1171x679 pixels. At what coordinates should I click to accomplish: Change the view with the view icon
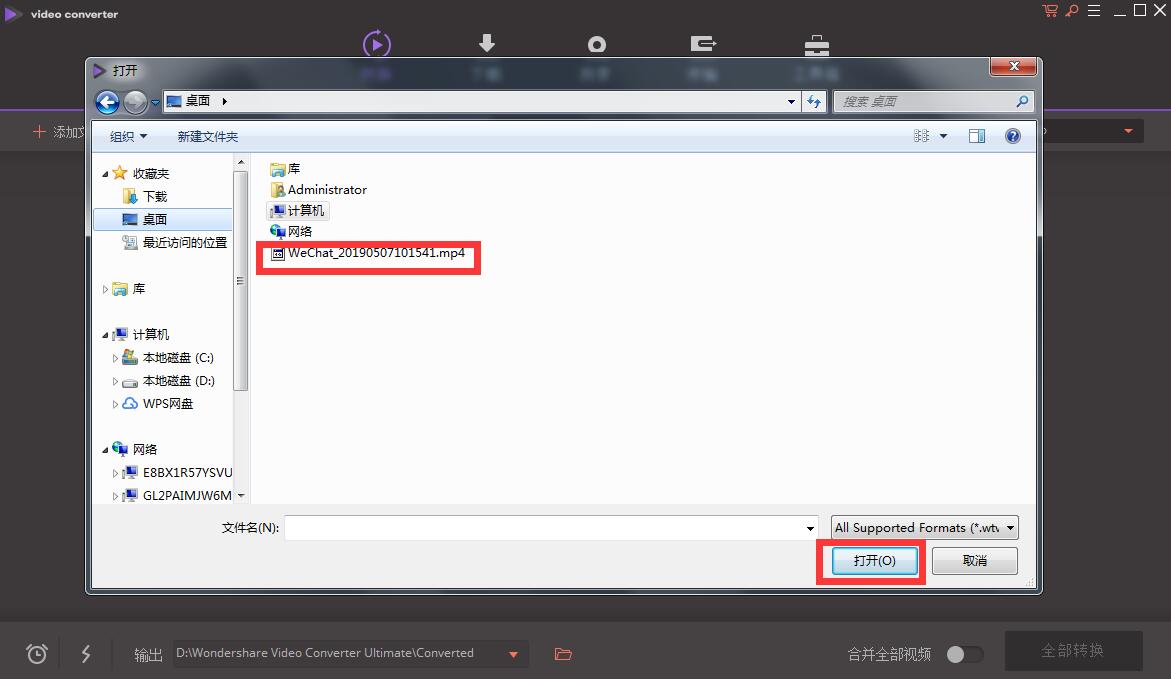pos(922,136)
